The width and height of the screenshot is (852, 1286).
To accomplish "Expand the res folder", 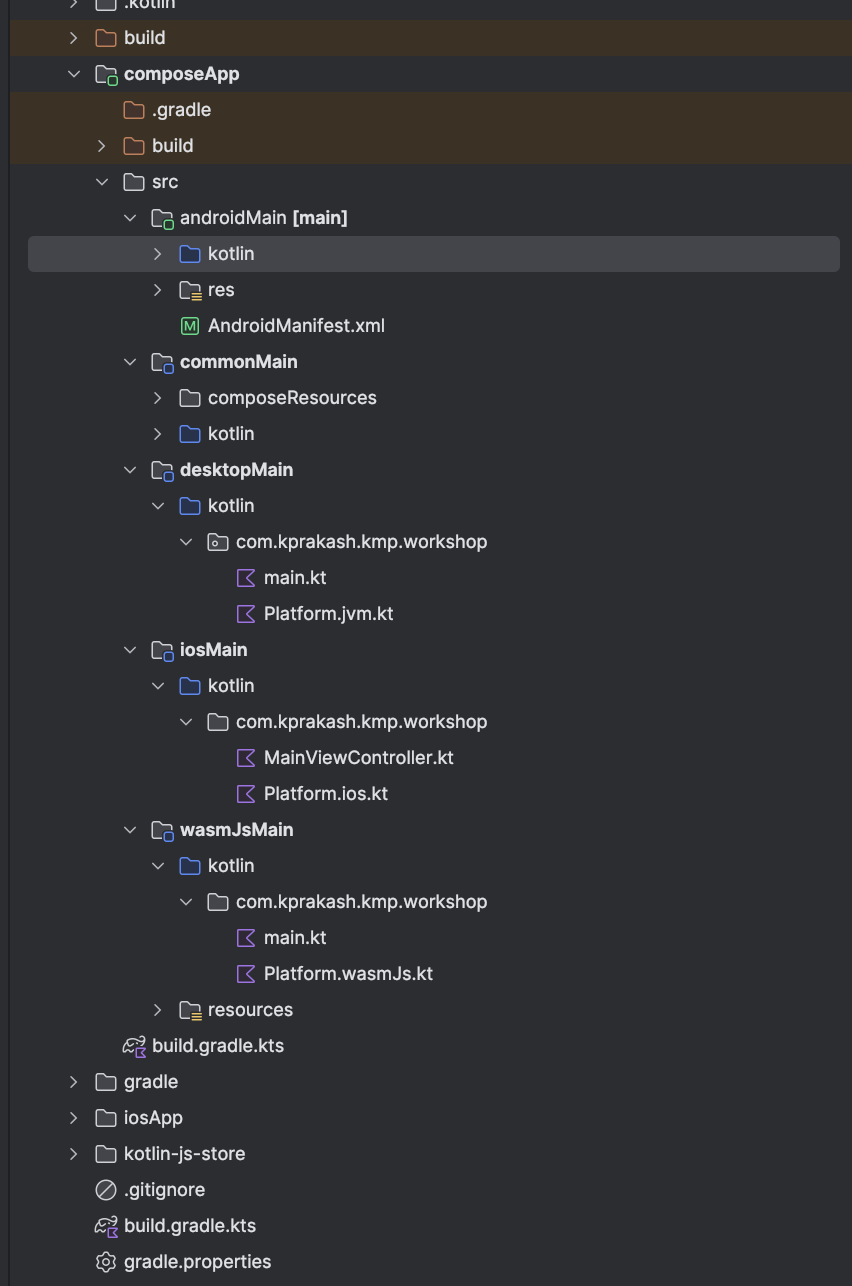I will pyautogui.click(x=158, y=290).
